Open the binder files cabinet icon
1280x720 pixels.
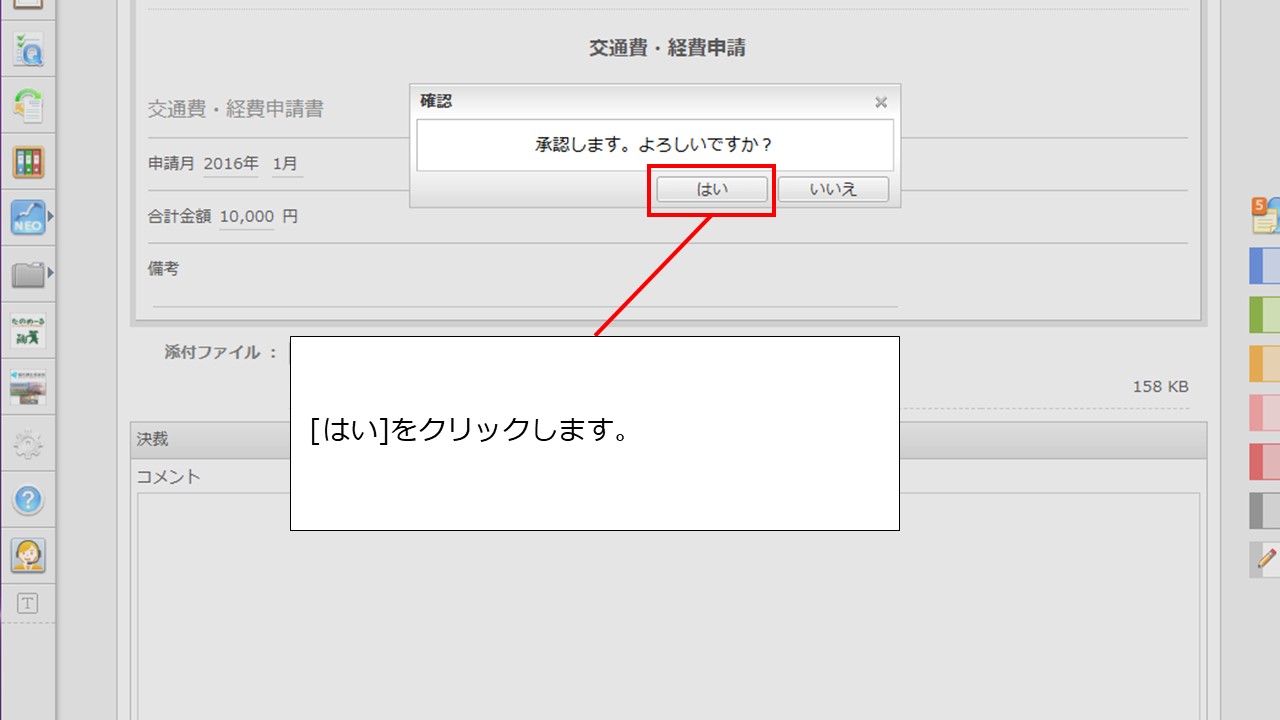pos(28,161)
